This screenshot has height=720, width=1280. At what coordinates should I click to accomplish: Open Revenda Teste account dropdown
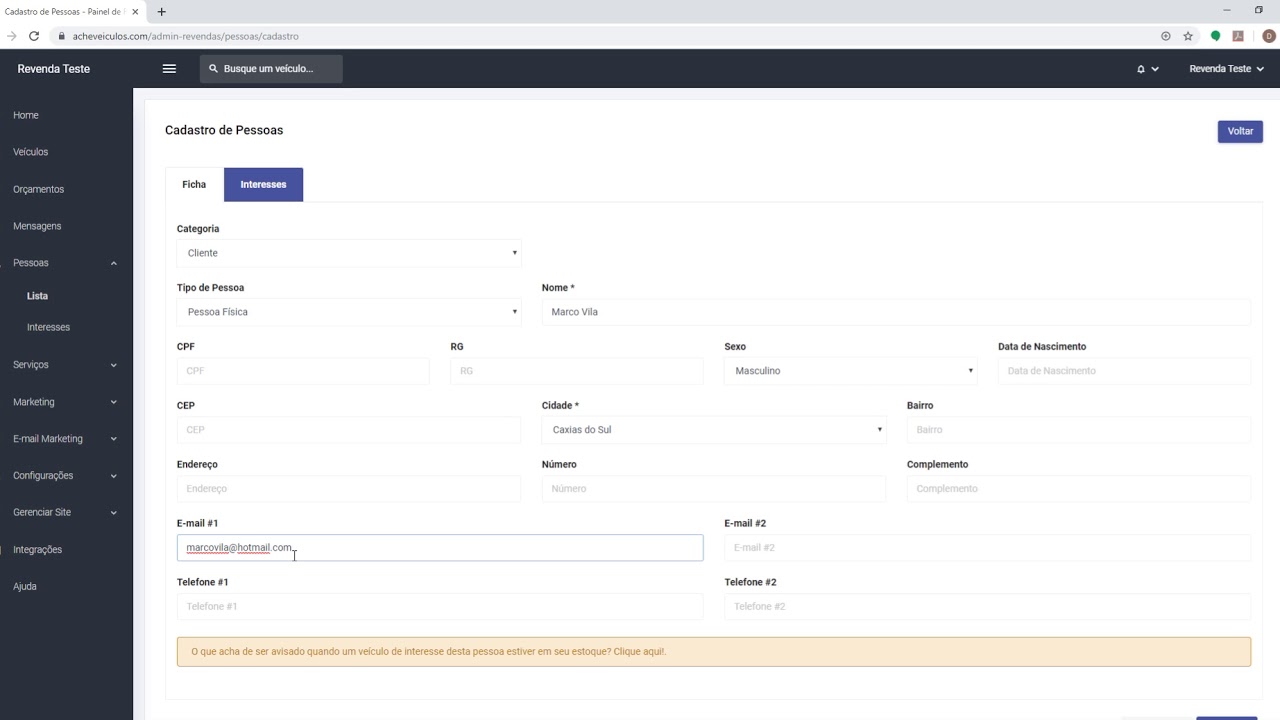tap(1227, 69)
